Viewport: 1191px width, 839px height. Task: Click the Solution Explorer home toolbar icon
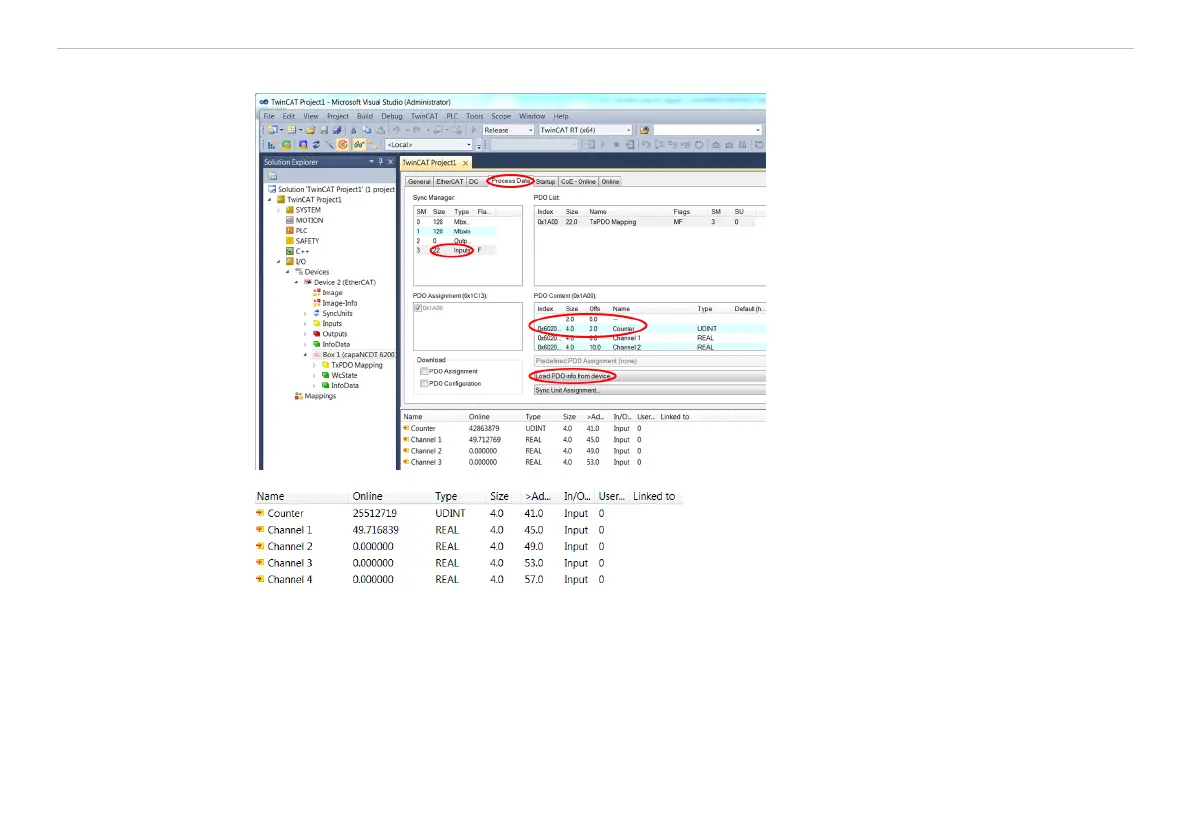tap(272, 175)
